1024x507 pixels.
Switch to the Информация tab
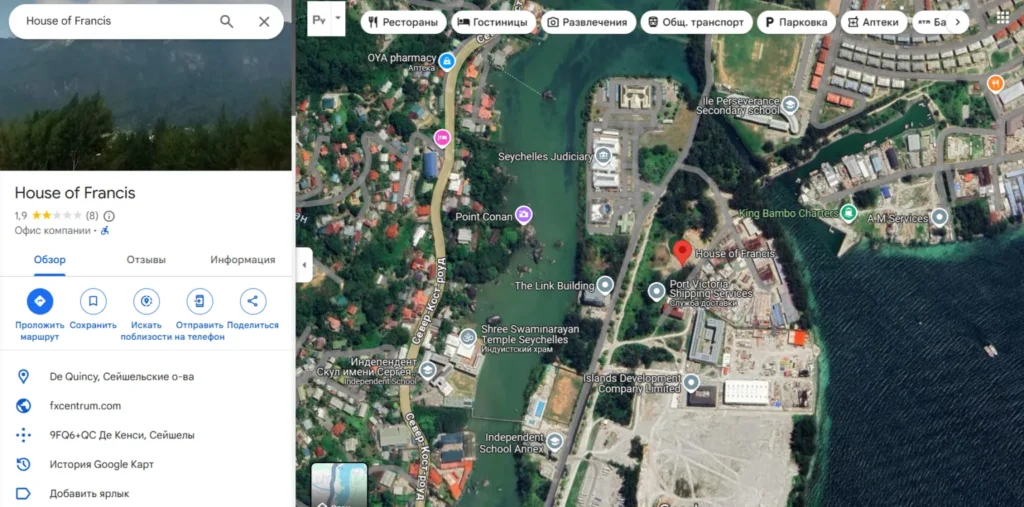pyautogui.click(x=242, y=260)
